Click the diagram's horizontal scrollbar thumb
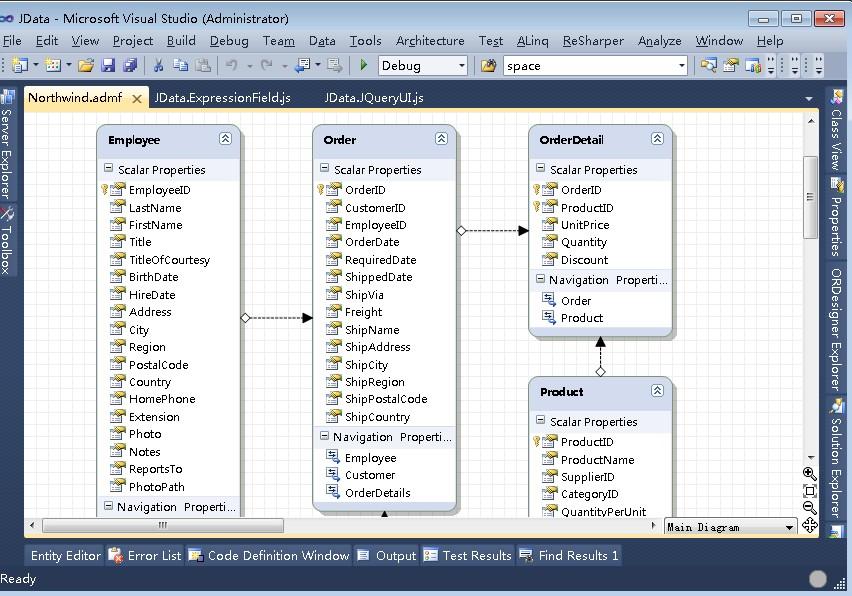The height and width of the screenshot is (596, 852). (163, 525)
